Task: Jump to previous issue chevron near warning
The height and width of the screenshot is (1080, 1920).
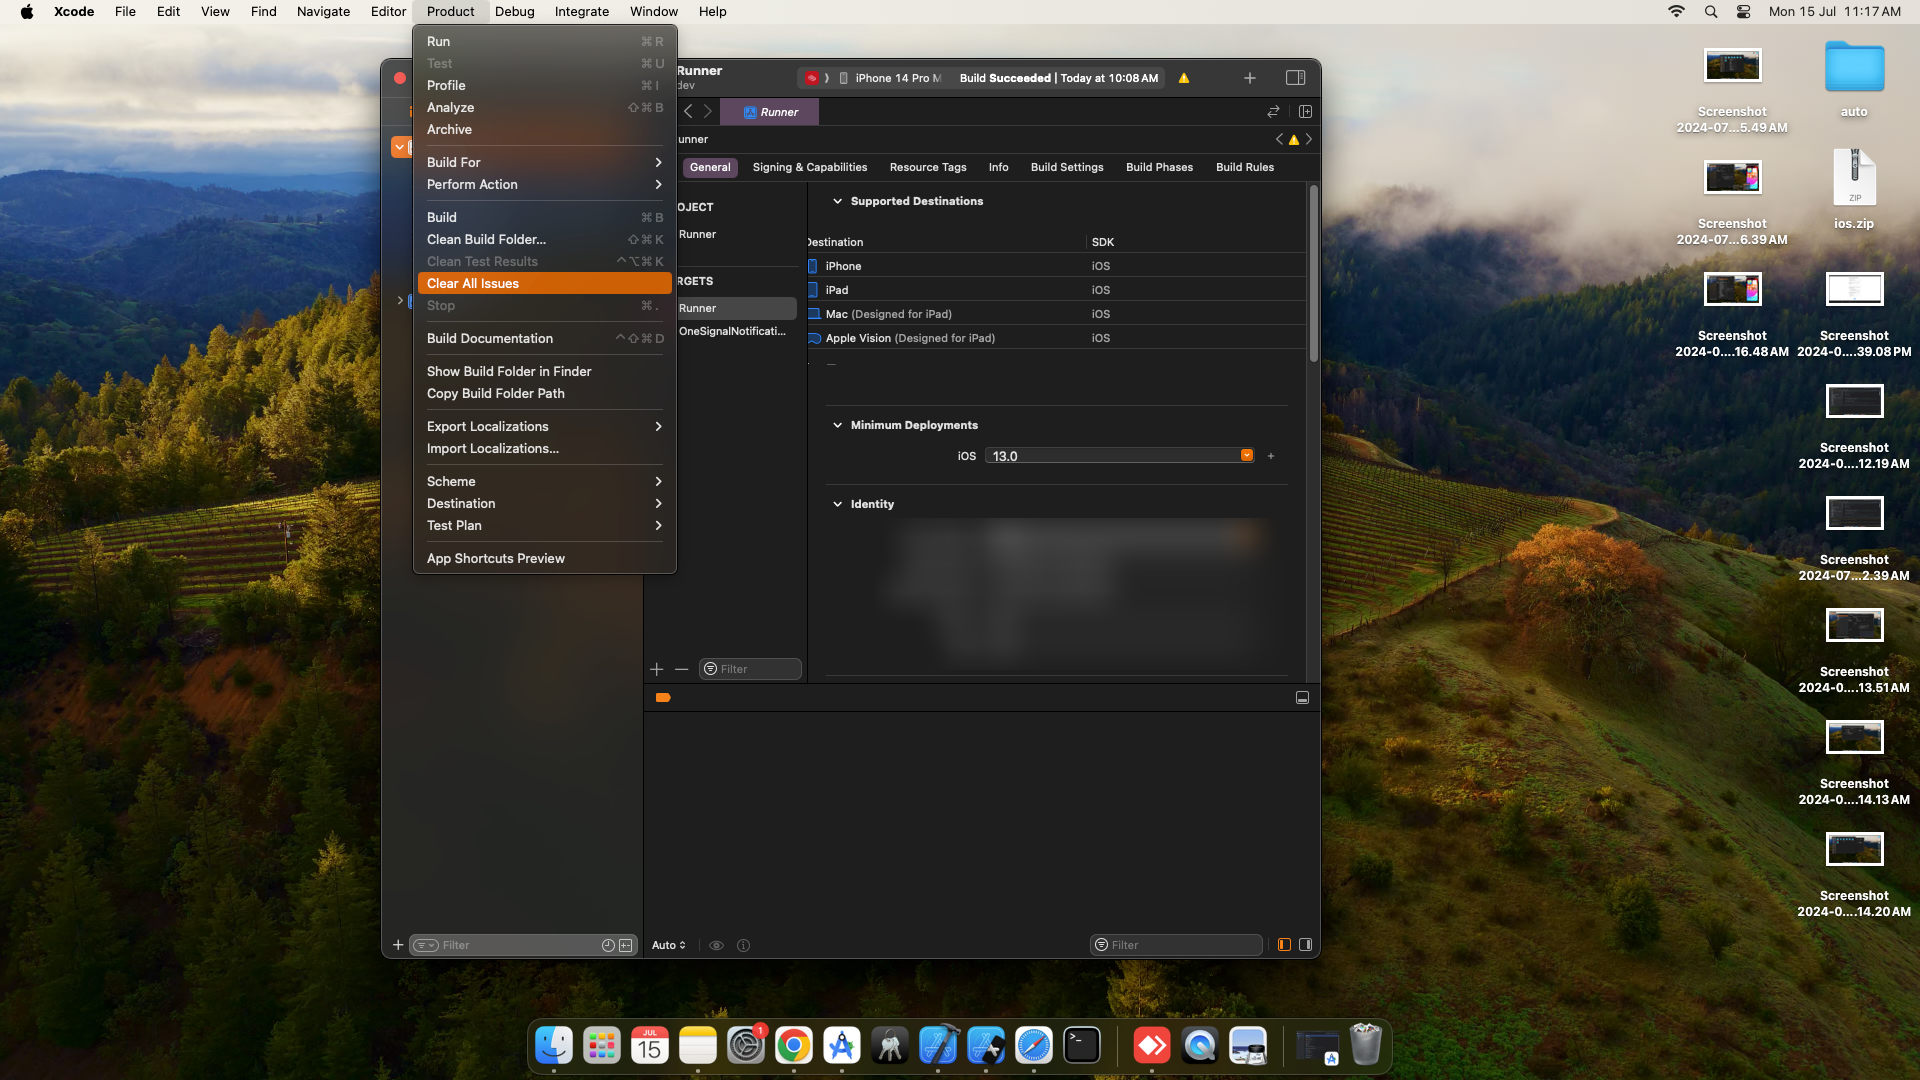Action: click(1279, 139)
